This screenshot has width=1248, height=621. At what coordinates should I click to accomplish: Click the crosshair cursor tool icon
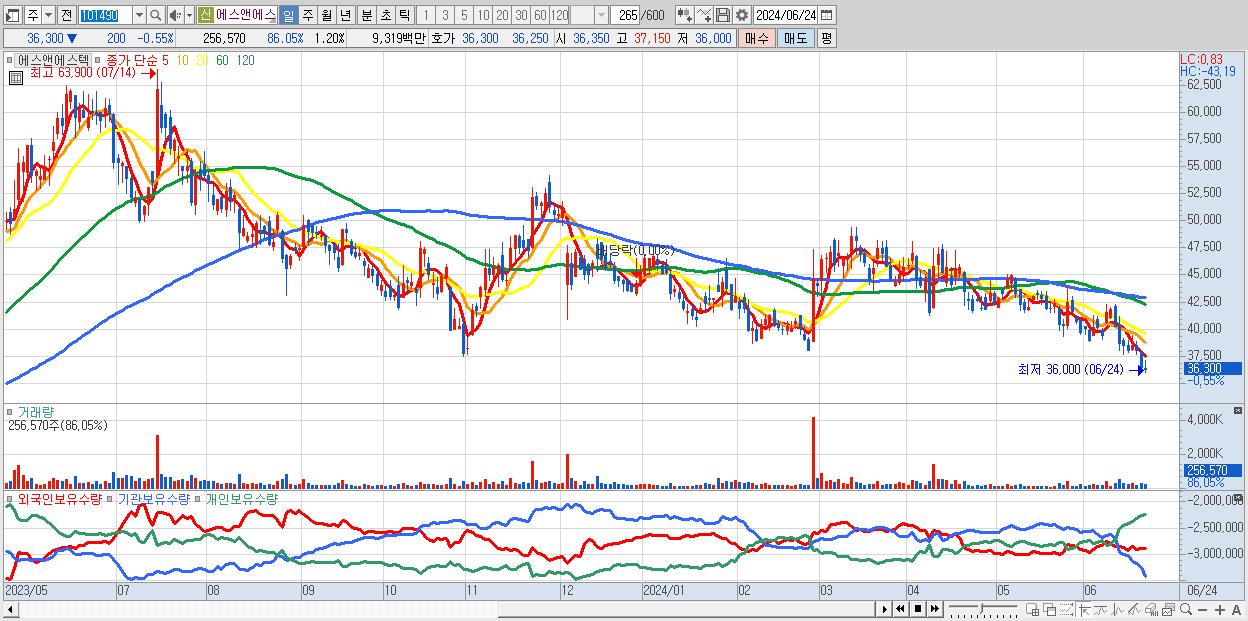tap(1084, 609)
